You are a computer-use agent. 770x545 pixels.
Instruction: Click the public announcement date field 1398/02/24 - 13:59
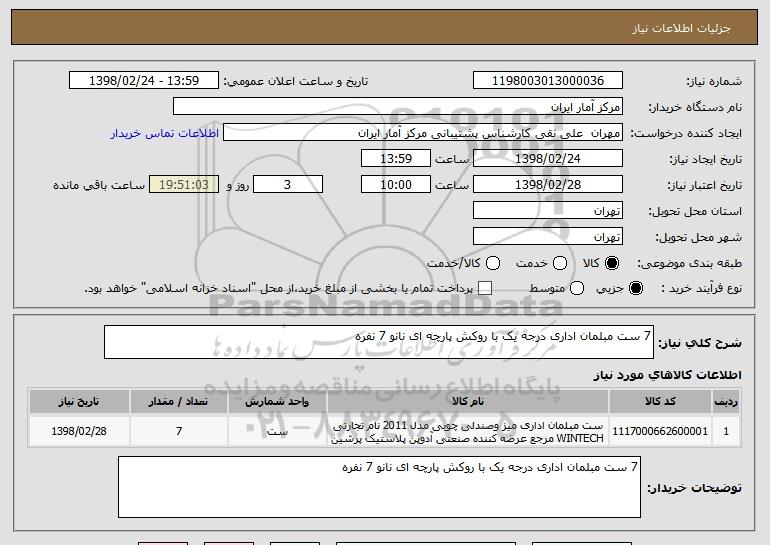(144, 80)
